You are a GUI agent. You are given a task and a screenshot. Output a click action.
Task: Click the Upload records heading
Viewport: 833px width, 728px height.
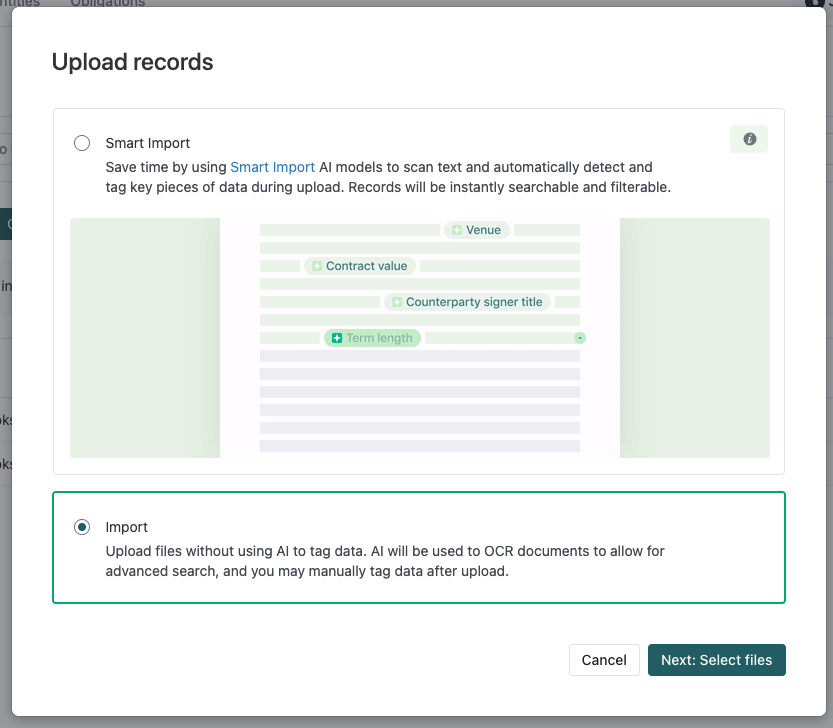[x=132, y=62]
